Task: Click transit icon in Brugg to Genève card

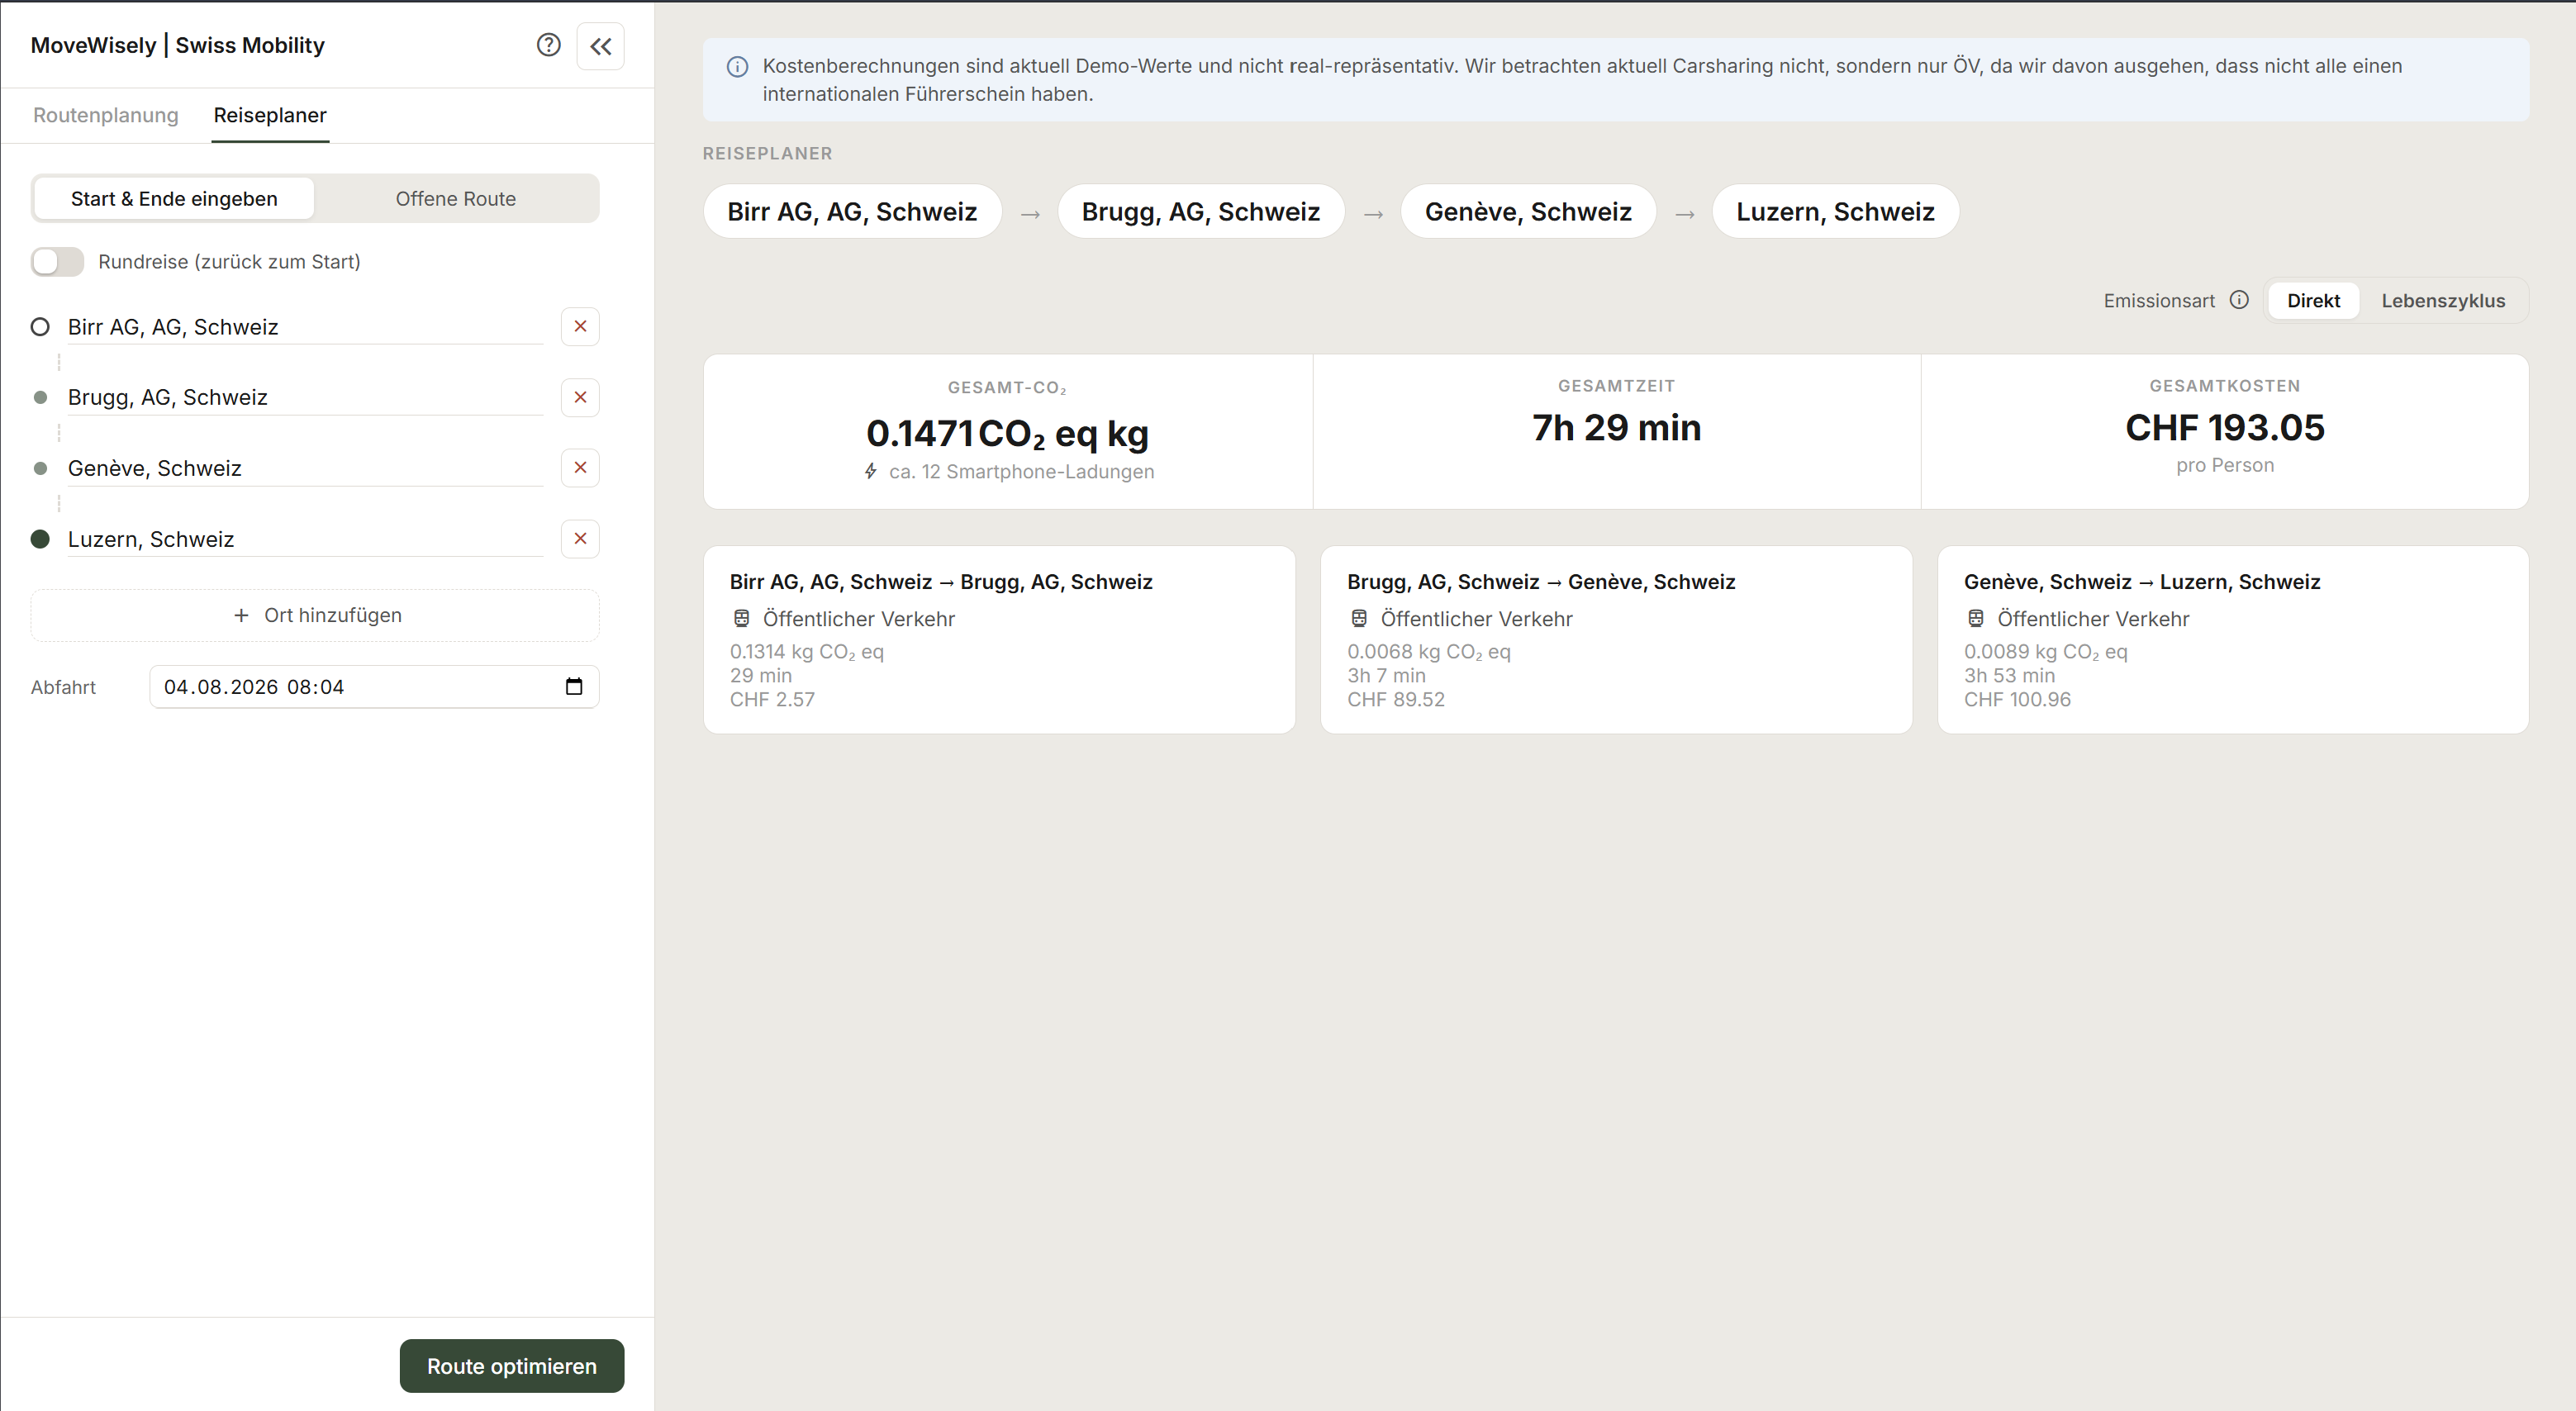Action: 1358,619
